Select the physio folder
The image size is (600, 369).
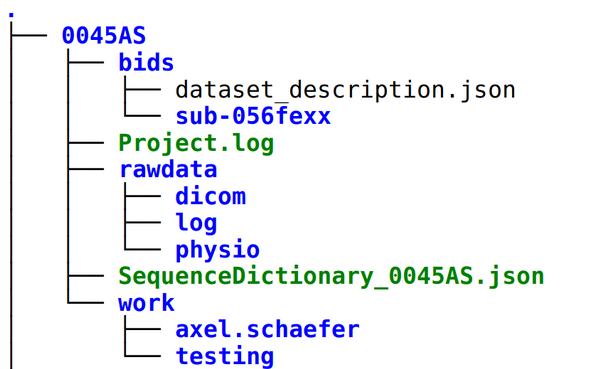[218, 250]
